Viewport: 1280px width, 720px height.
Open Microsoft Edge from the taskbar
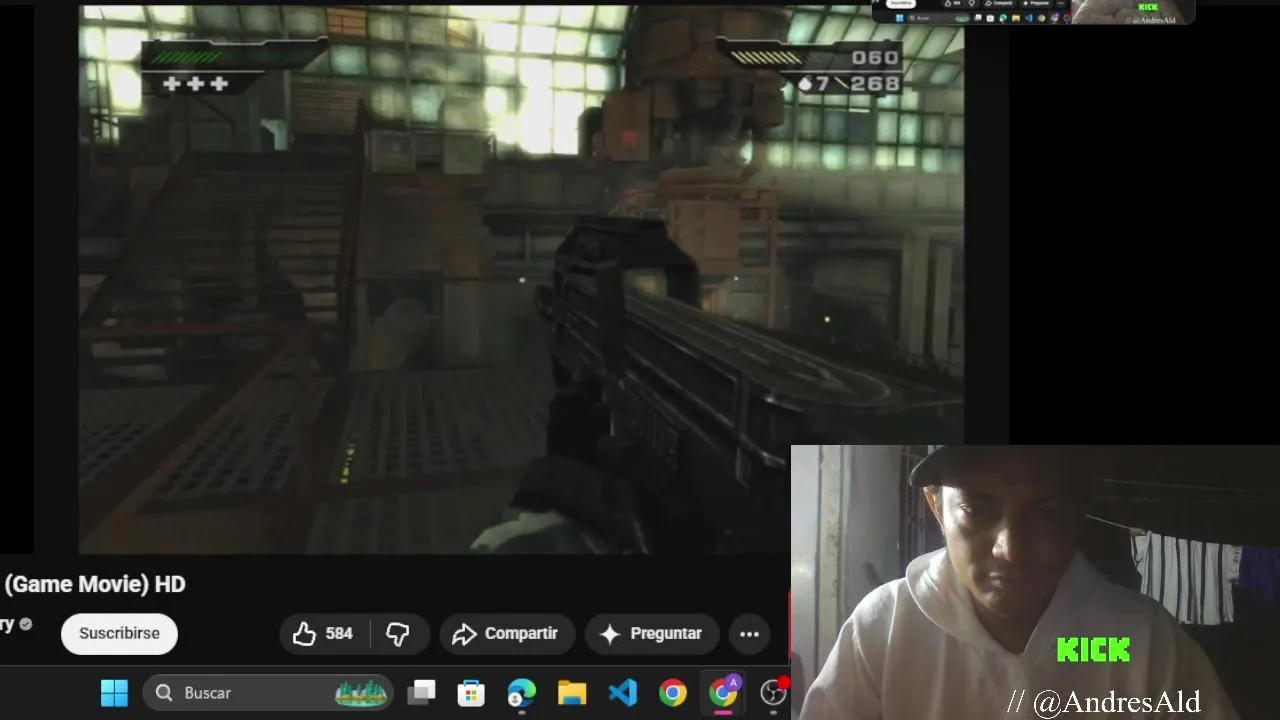(x=521, y=692)
